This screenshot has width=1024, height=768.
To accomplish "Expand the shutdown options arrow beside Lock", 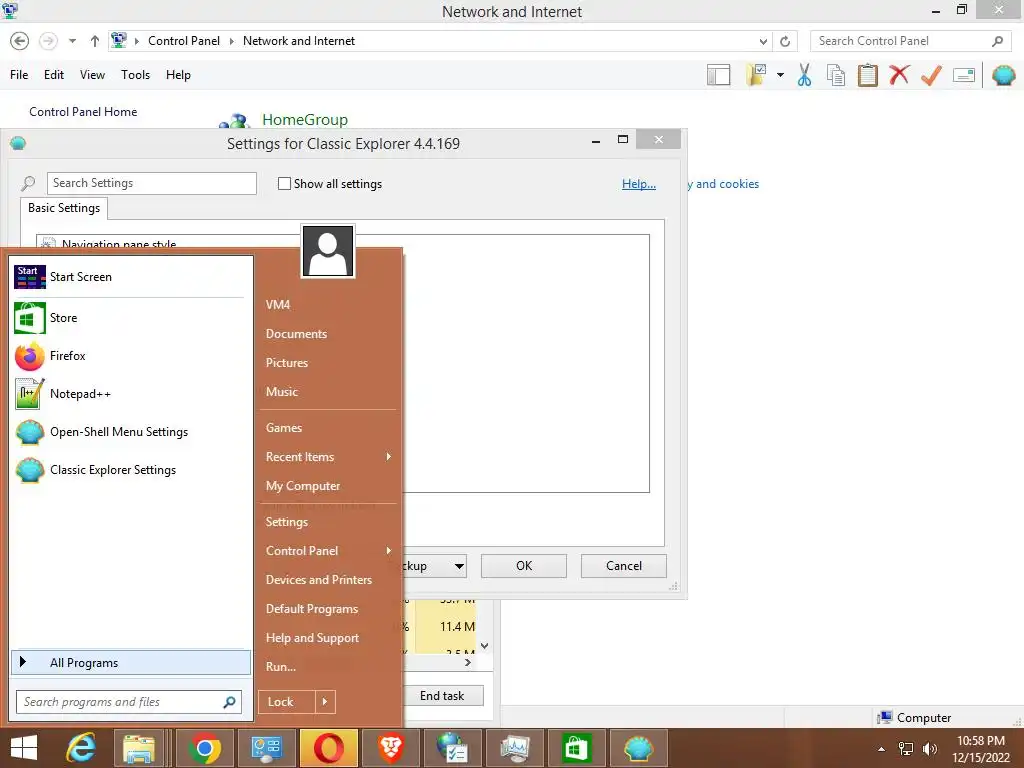I will (325, 702).
